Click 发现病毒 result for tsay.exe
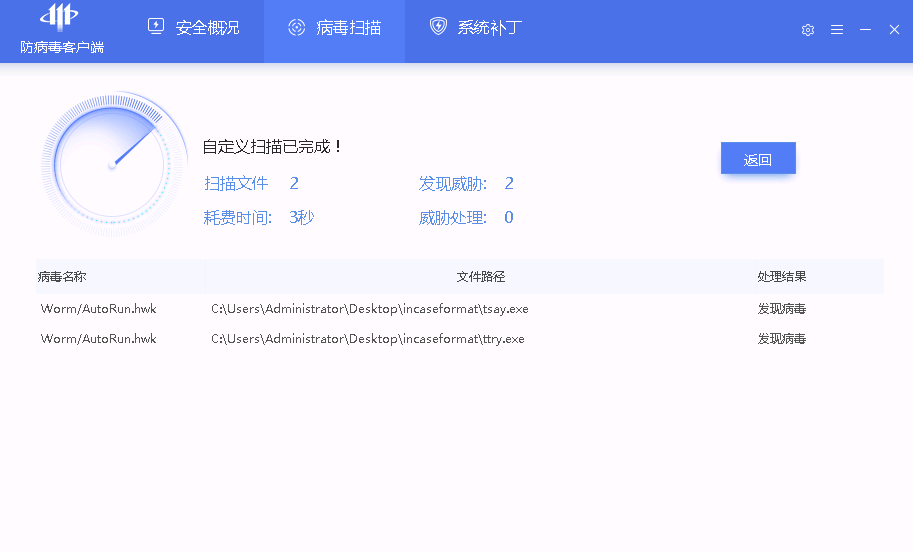This screenshot has width=913, height=552. (x=782, y=309)
